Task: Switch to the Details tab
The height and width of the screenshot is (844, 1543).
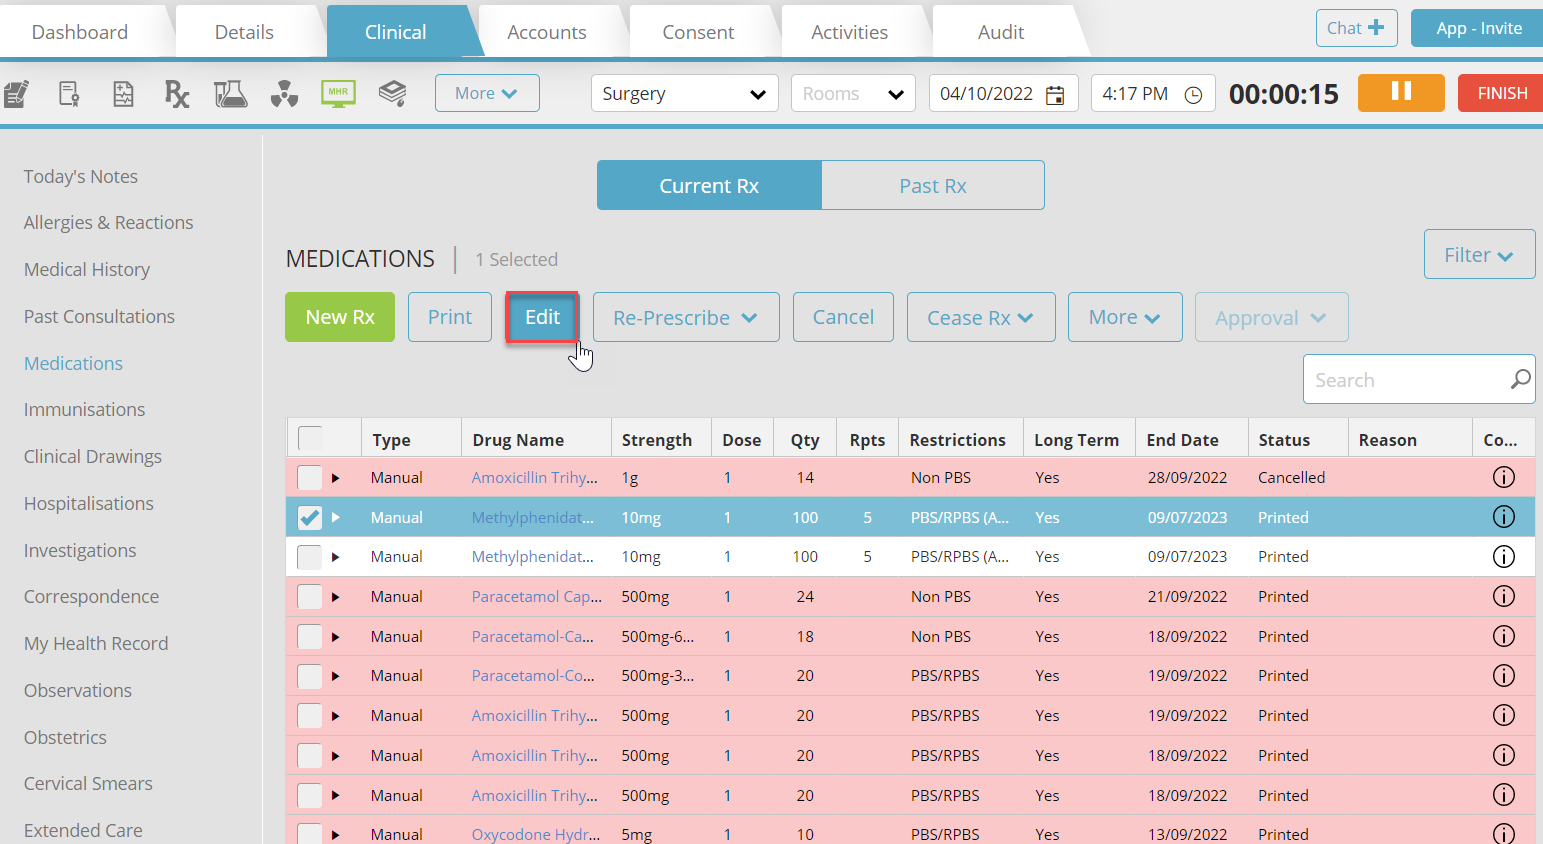Action: pyautogui.click(x=244, y=32)
